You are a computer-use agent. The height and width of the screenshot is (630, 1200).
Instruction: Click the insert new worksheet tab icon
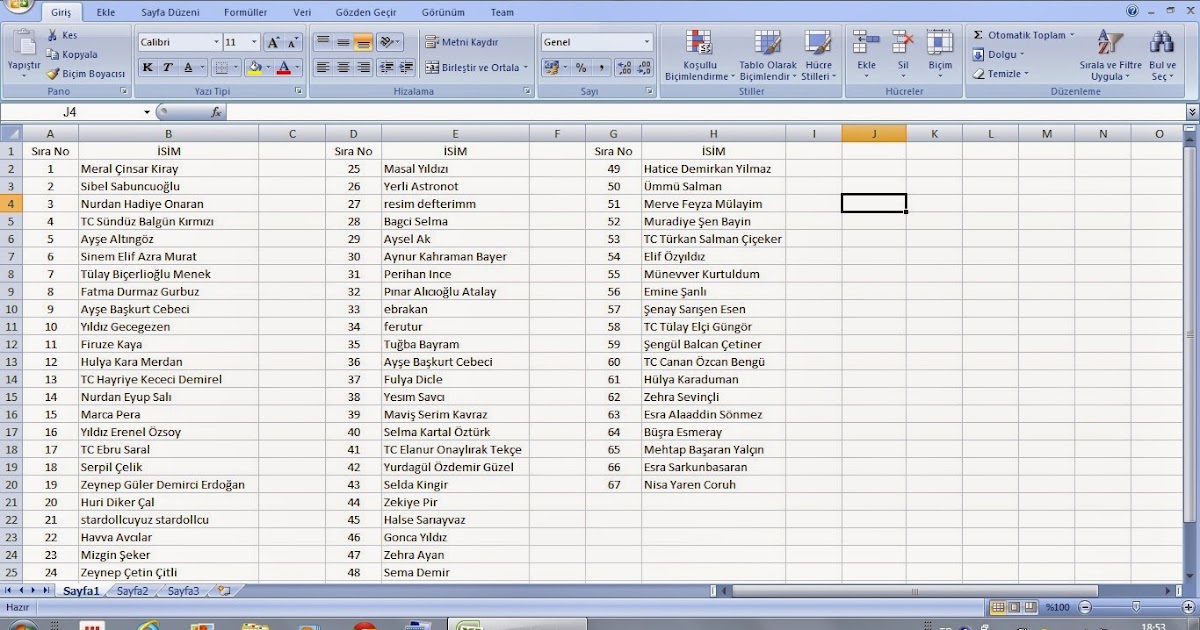pos(224,591)
